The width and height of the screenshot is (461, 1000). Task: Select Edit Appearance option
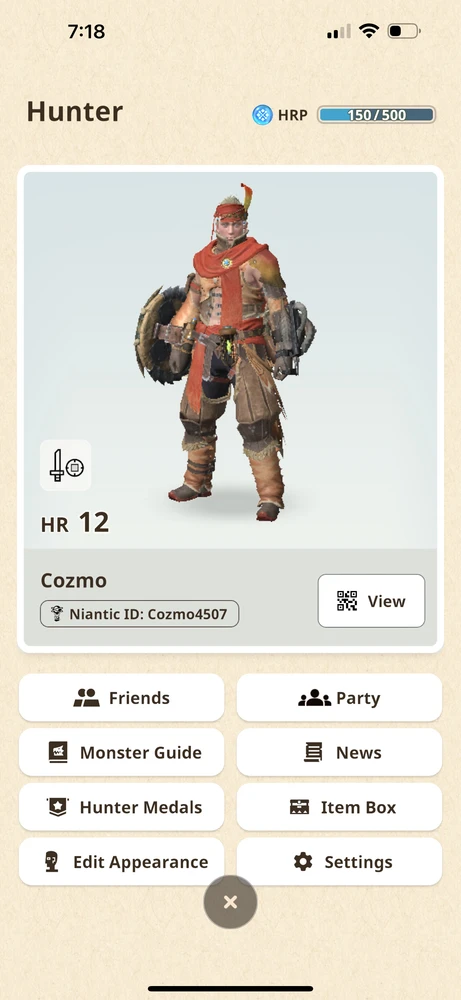pos(121,862)
